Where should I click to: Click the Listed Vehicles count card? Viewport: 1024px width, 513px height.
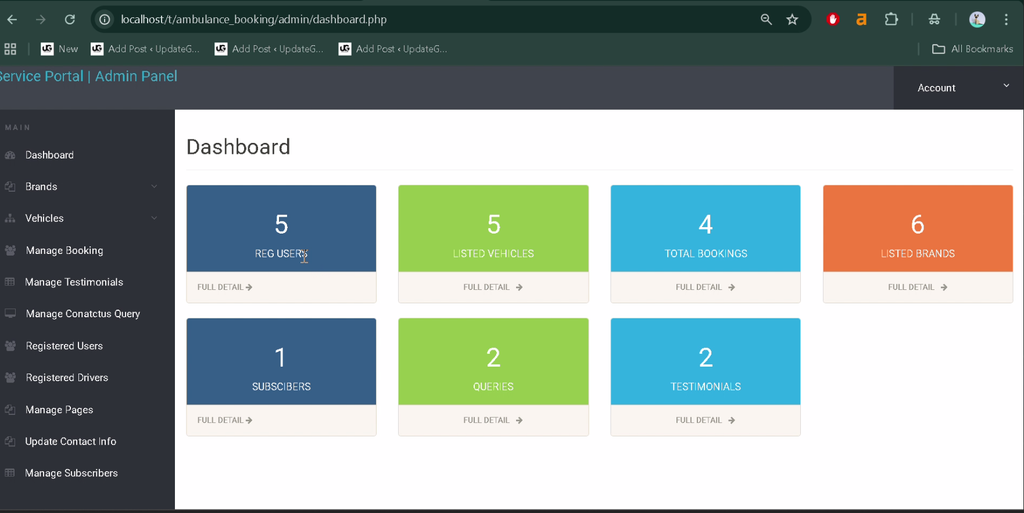(x=493, y=228)
